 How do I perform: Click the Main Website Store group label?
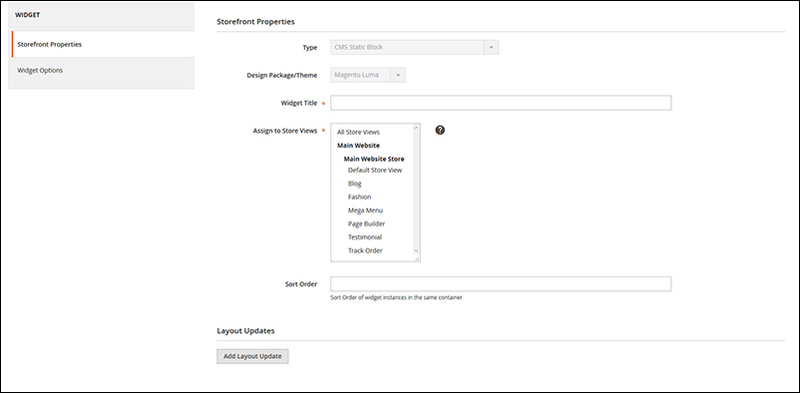[x=374, y=159]
